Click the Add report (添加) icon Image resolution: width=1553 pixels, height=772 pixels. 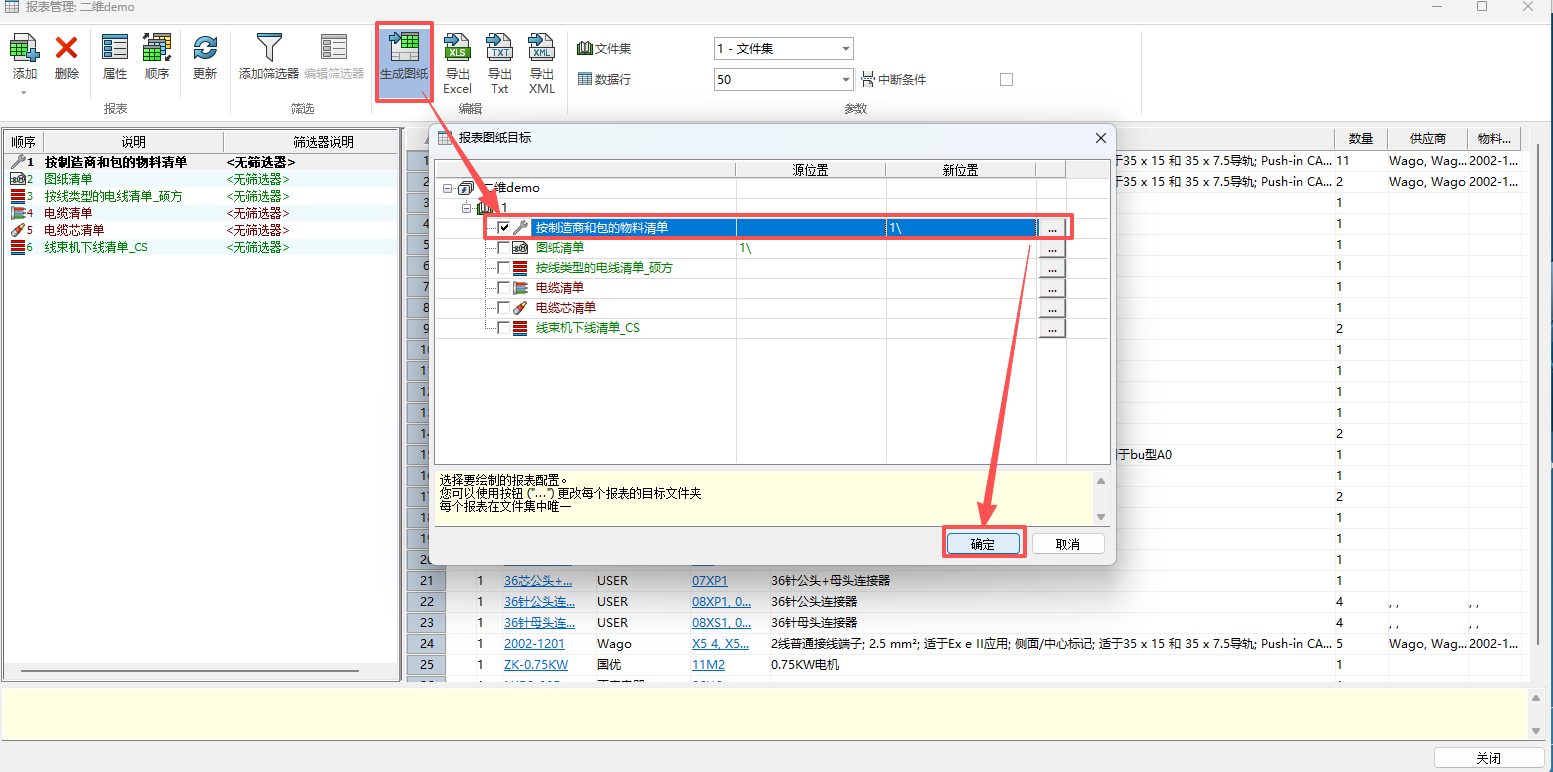pyautogui.click(x=24, y=48)
